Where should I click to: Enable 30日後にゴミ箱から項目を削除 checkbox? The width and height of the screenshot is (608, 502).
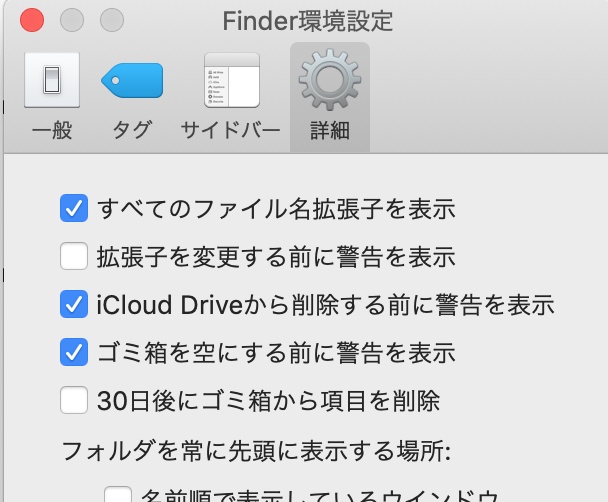74,401
